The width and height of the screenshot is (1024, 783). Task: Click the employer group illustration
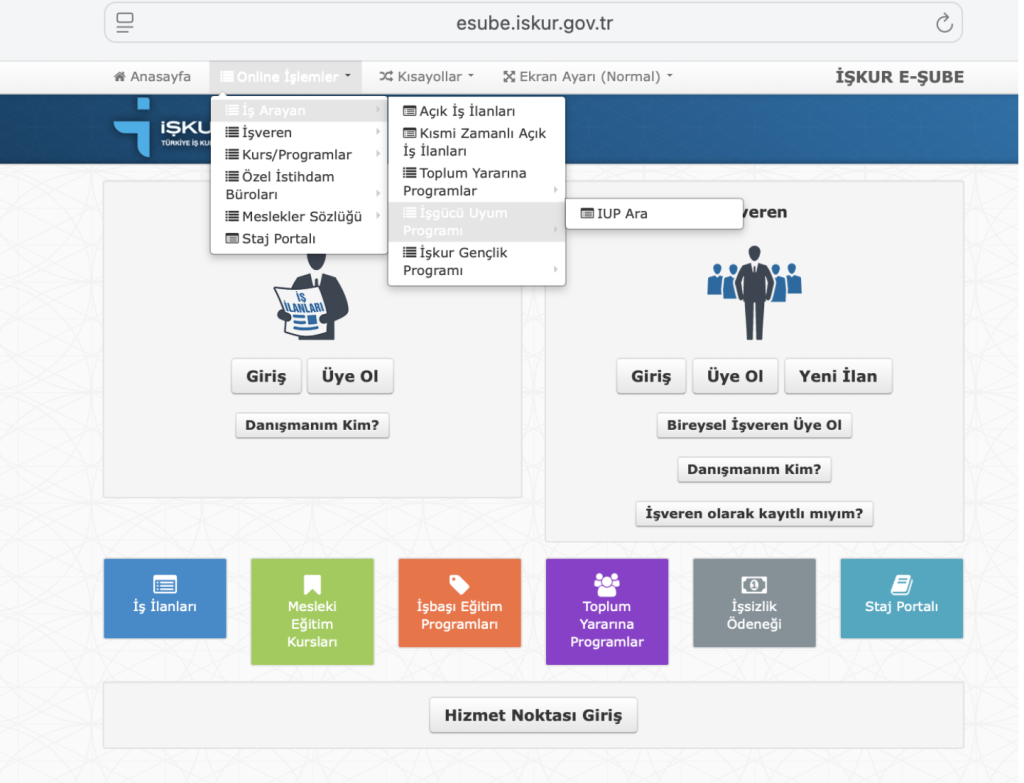click(x=754, y=293)
